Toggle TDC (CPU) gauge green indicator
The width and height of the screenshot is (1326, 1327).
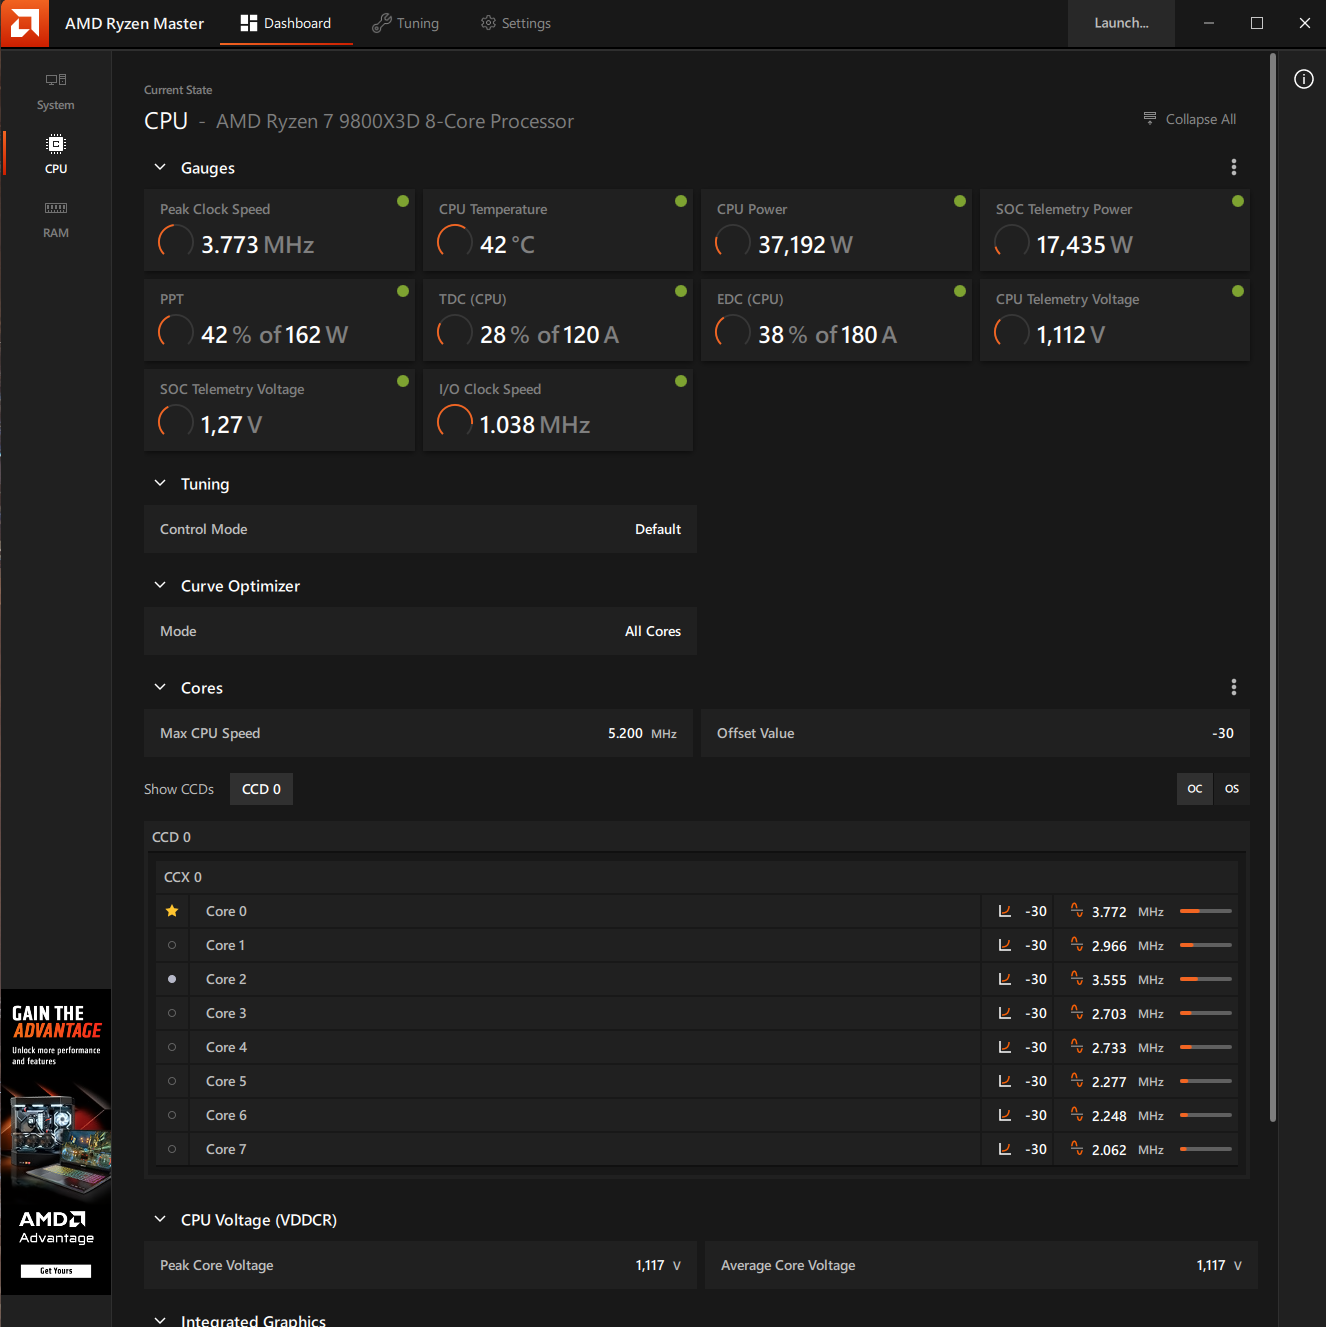681,291
